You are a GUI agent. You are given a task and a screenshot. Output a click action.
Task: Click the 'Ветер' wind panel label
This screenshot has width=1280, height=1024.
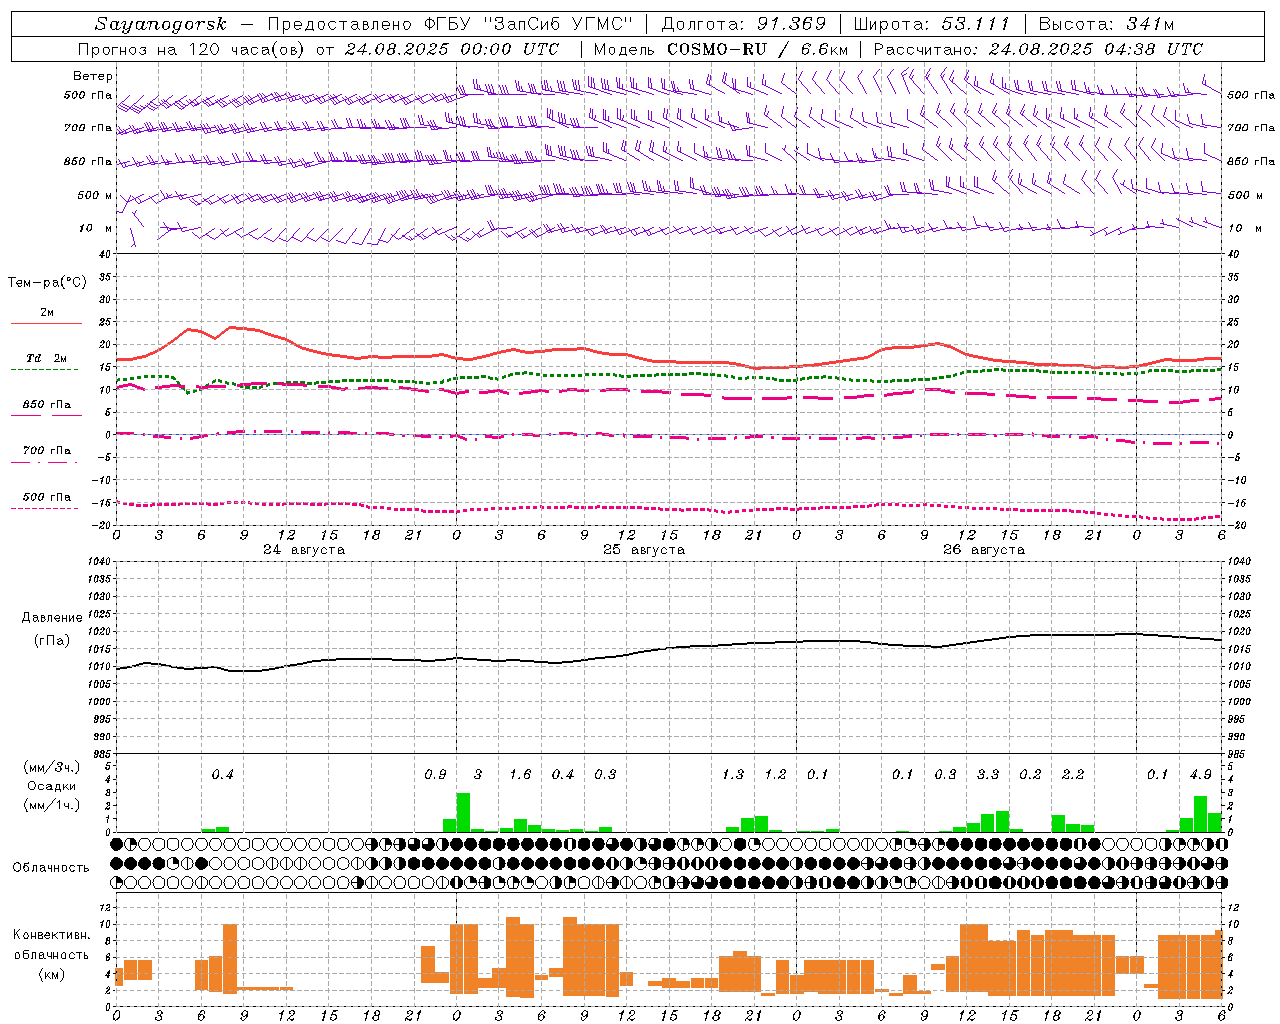[x=93, y=76]
